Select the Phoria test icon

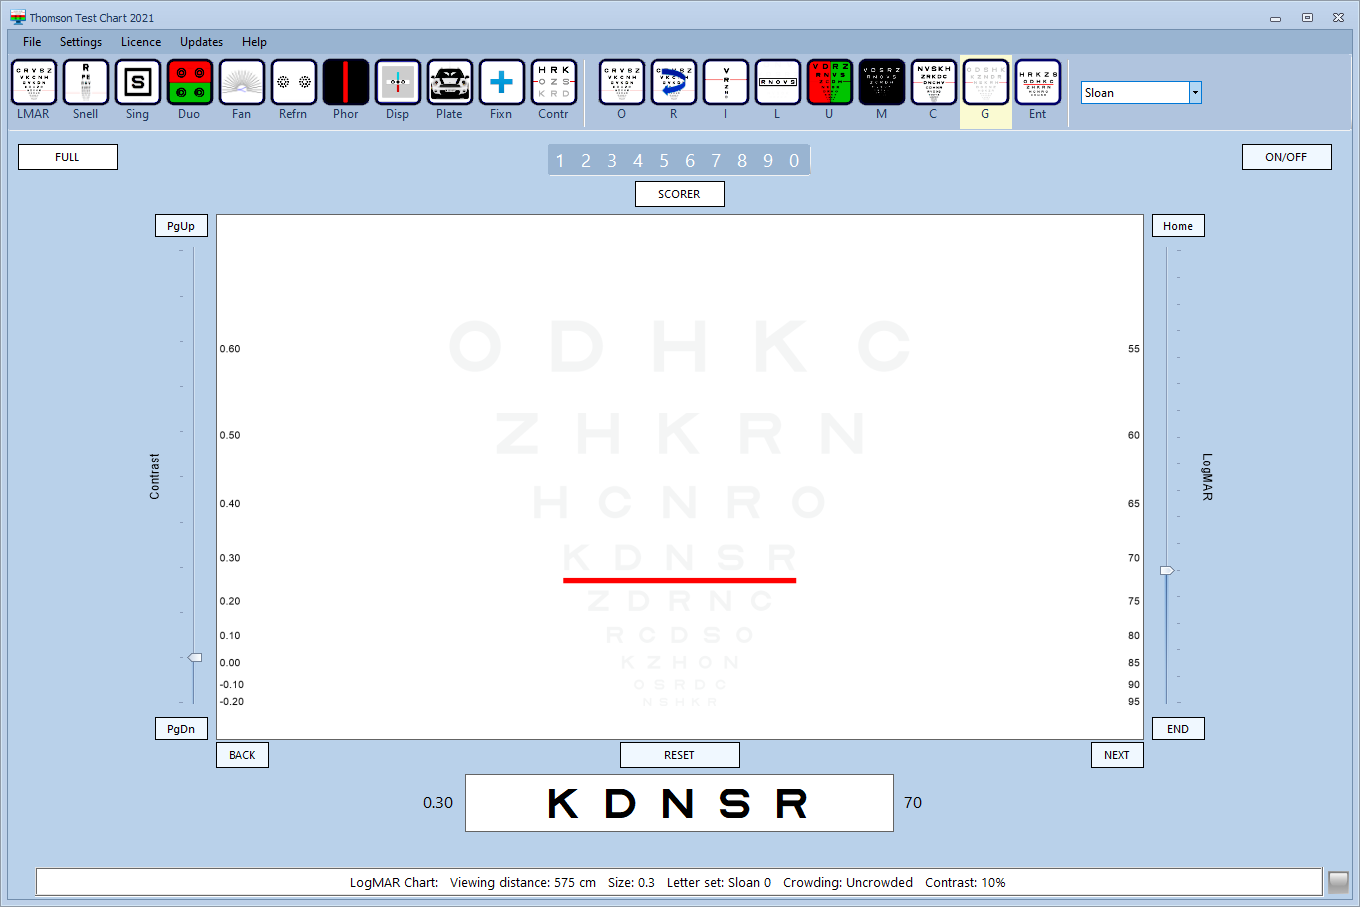[345, 83]
